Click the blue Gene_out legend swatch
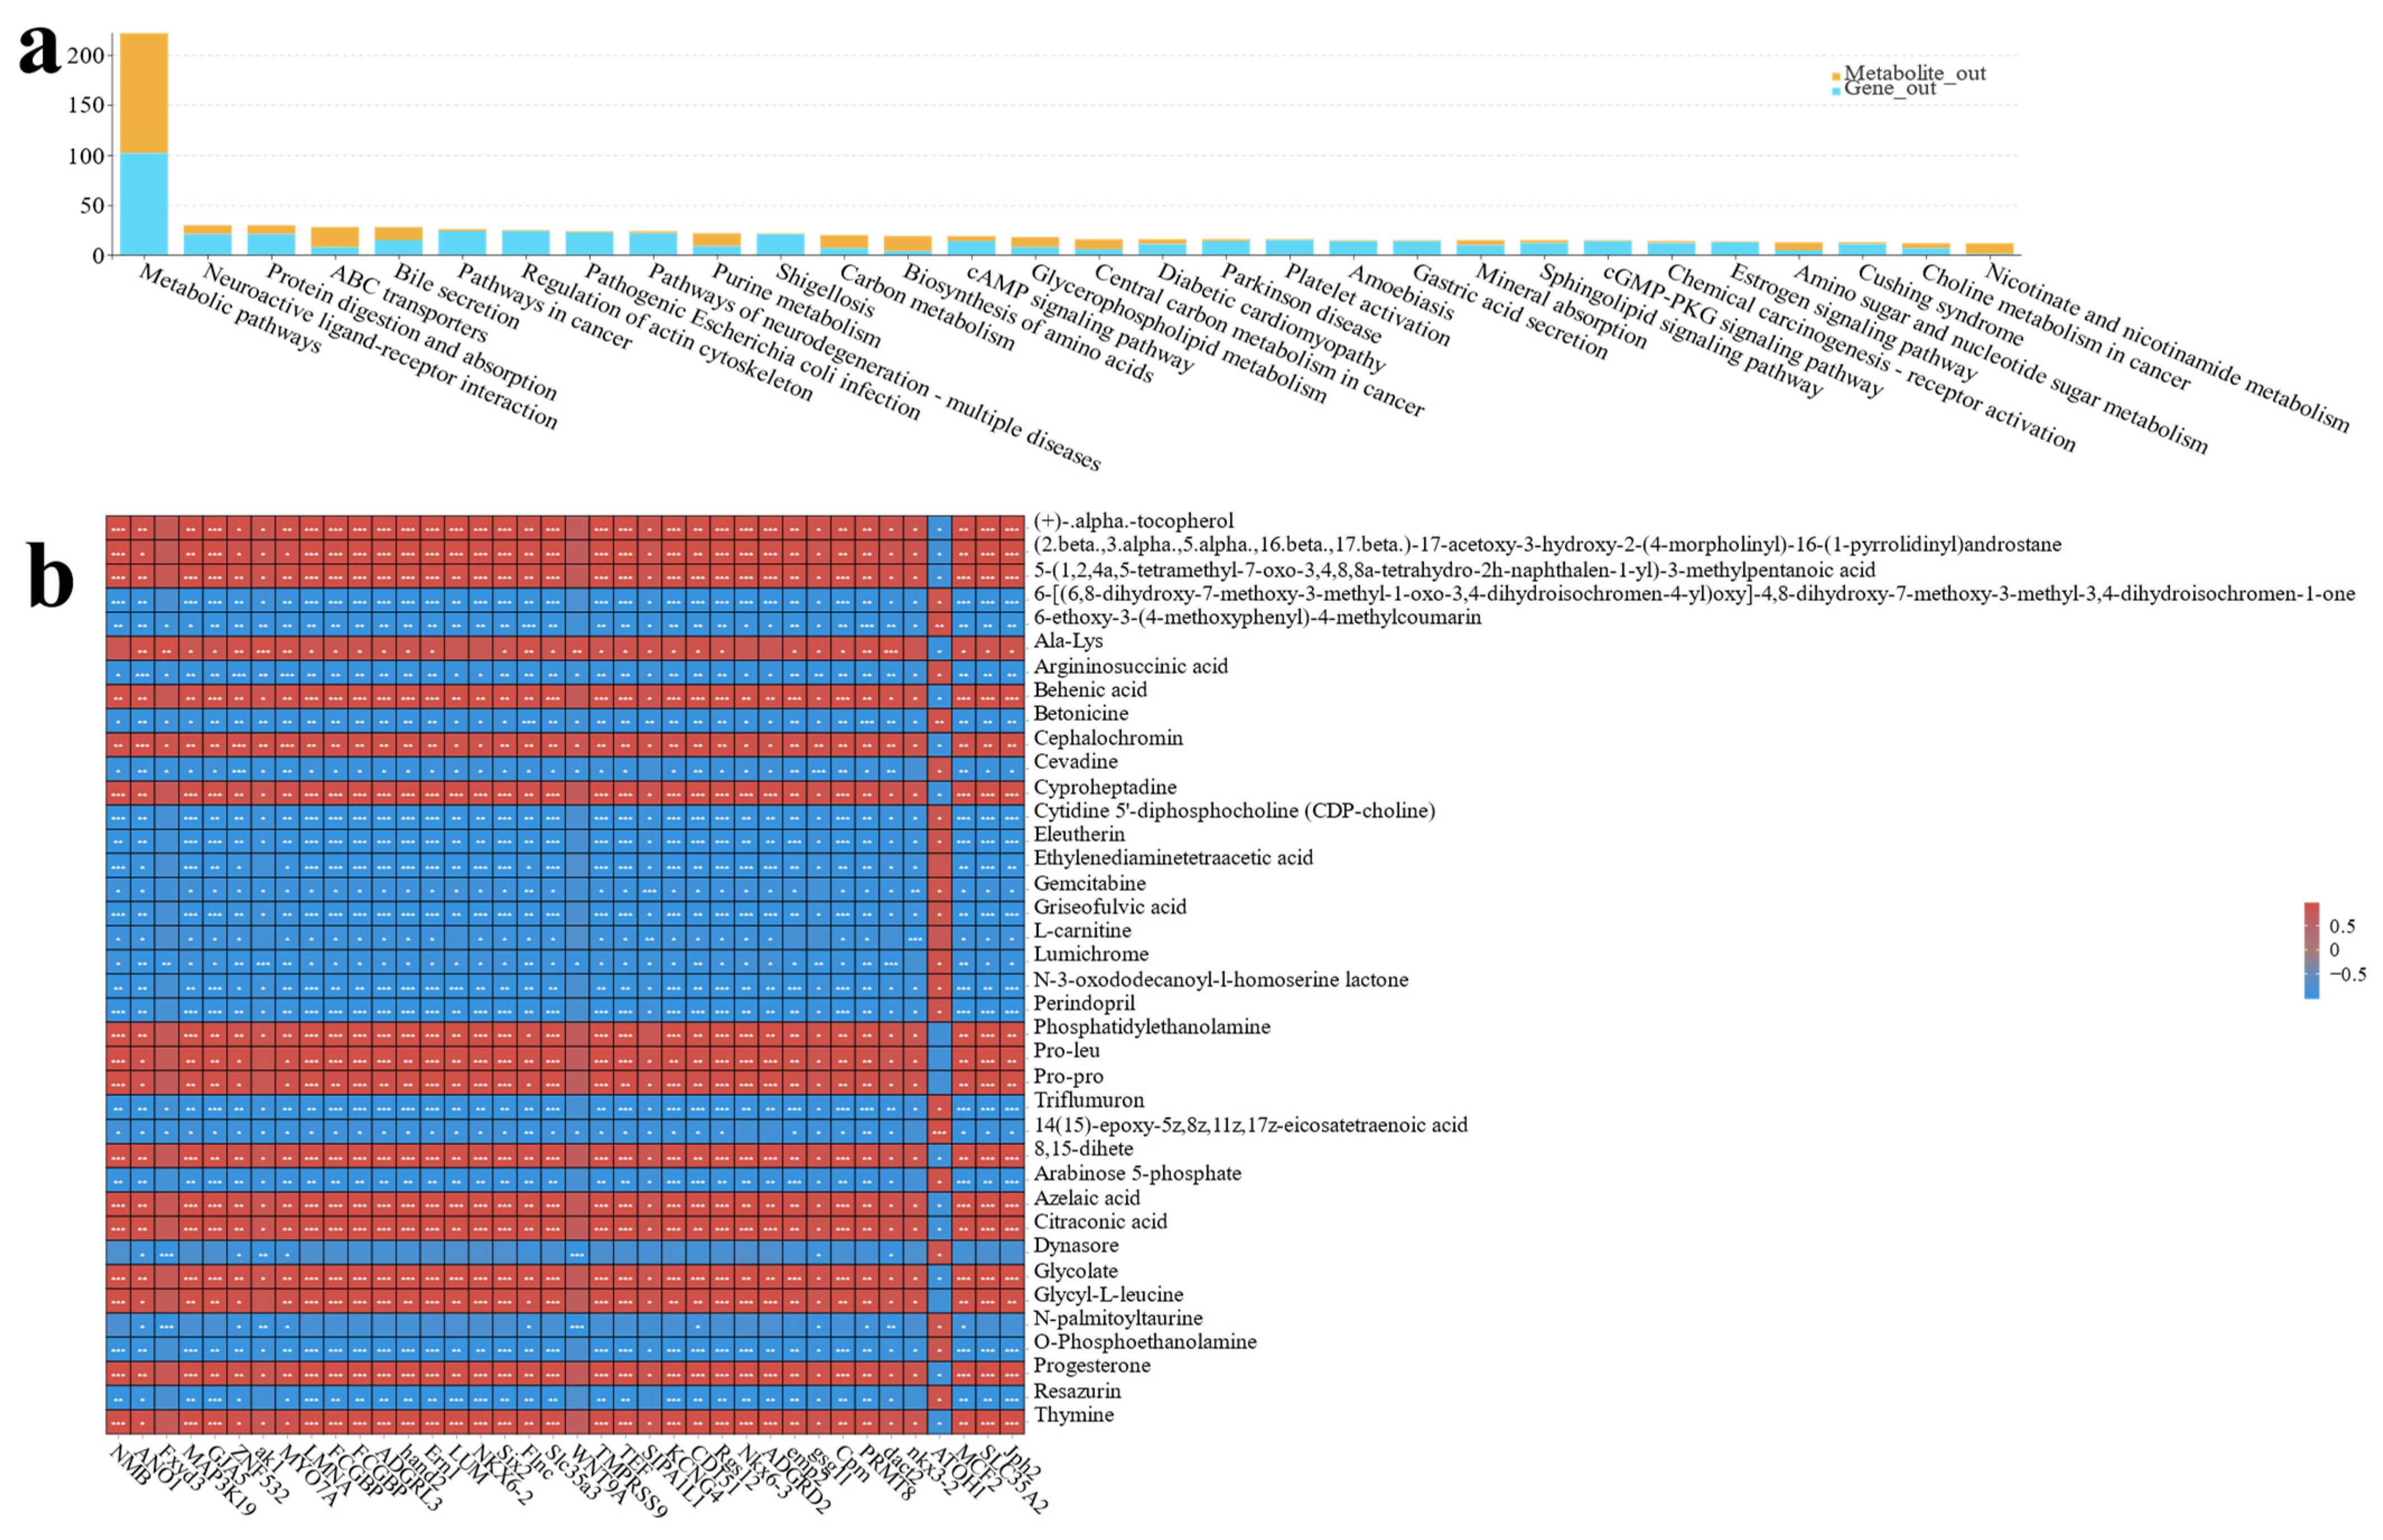Screen dimensions: 2383x1540 coord(1836,91)
